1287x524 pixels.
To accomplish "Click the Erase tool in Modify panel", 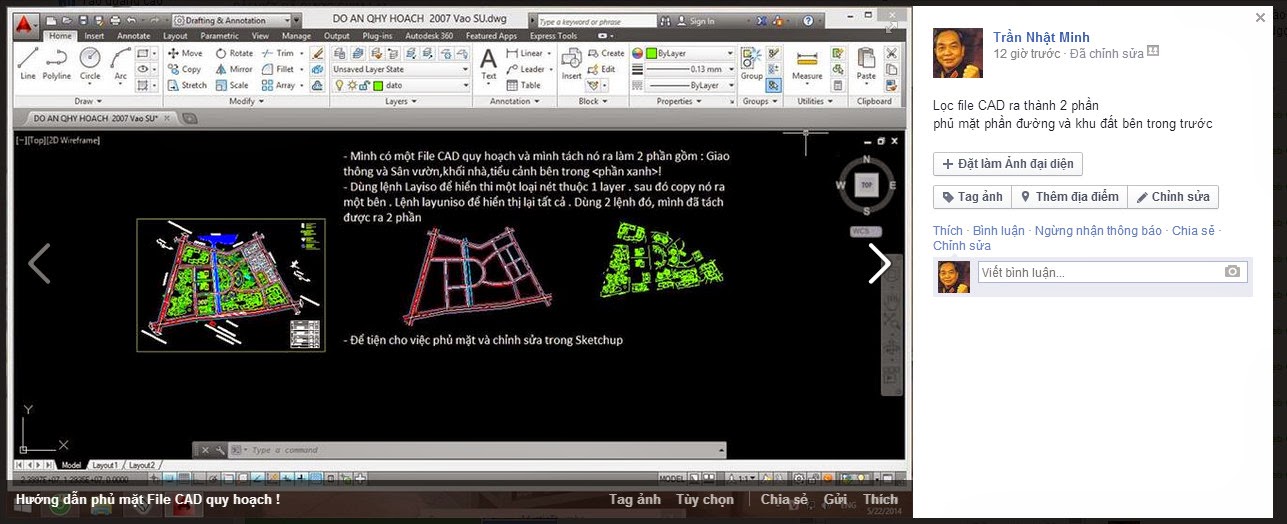I will 318,53.
